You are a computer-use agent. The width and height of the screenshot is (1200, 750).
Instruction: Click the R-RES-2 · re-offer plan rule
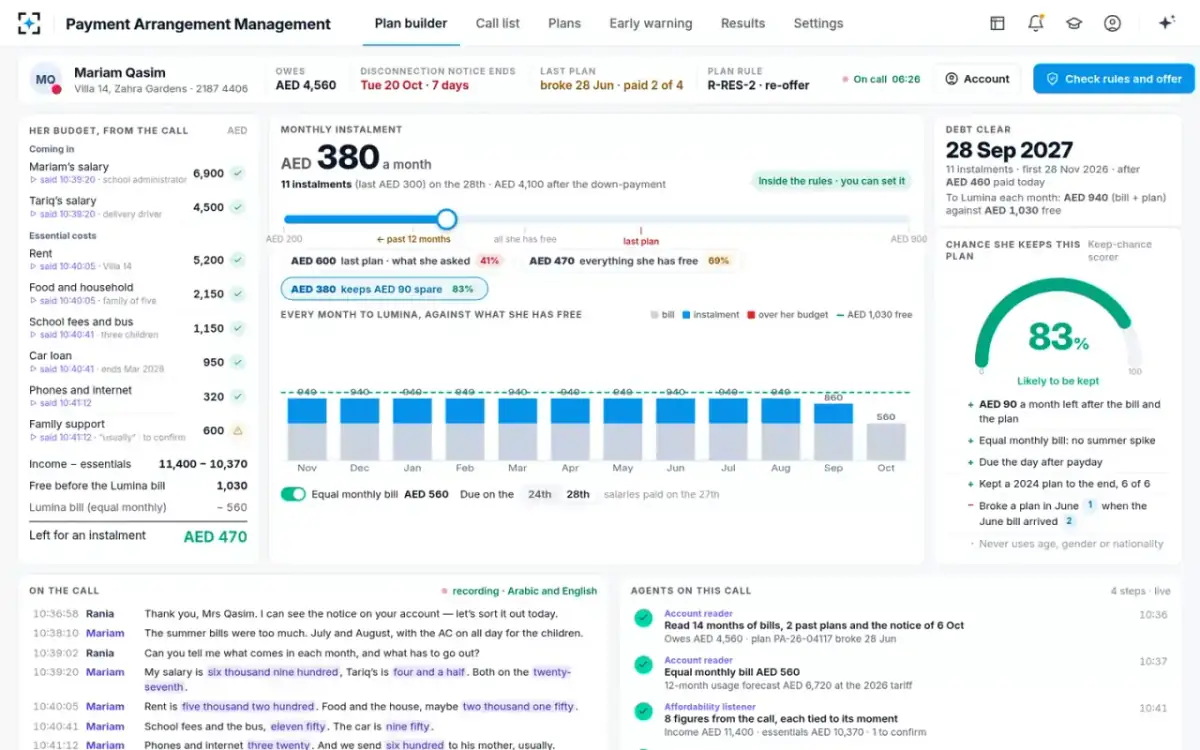pyautogui.click(x=758, y=85)
